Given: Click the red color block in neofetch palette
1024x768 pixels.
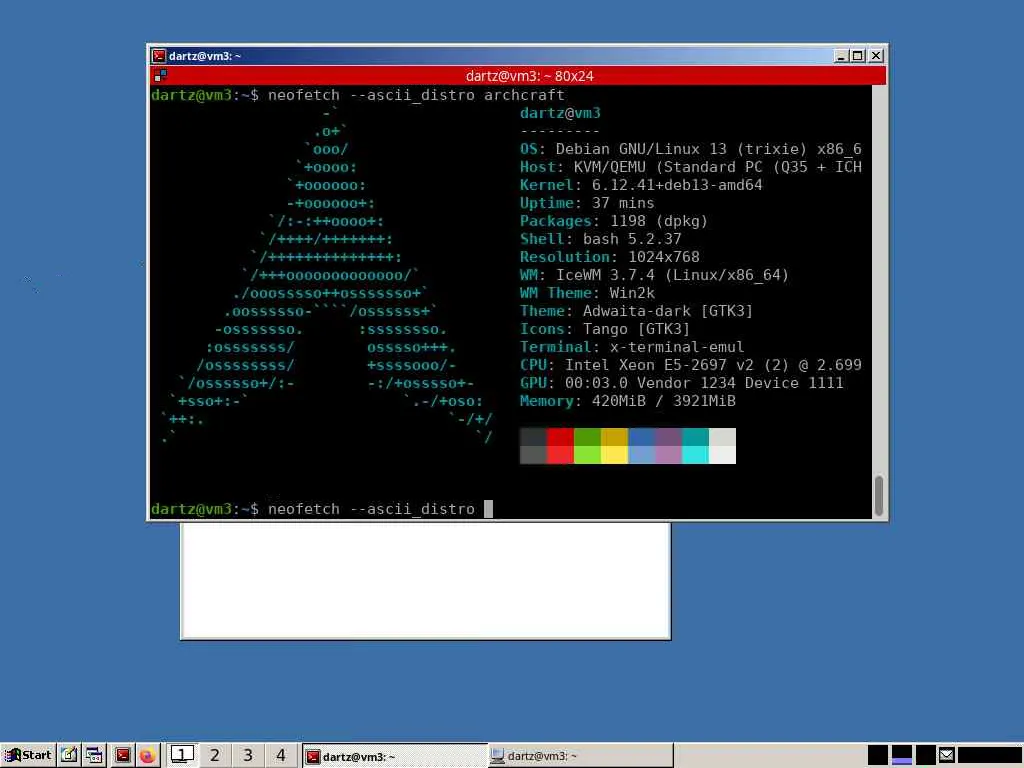Looking at the screenshot, I should click(x=560, y=437).
